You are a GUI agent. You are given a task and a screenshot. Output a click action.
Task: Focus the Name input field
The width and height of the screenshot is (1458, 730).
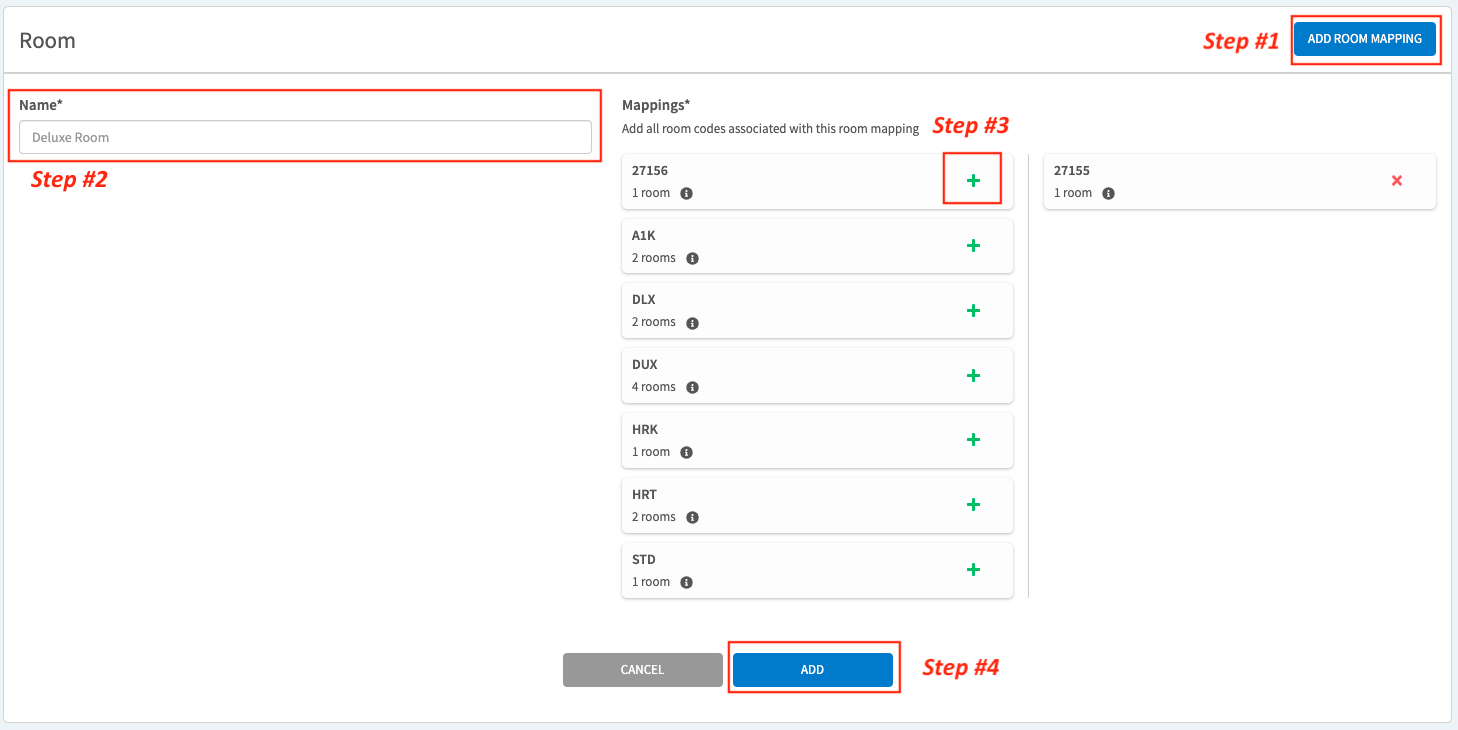coord(305,138)
